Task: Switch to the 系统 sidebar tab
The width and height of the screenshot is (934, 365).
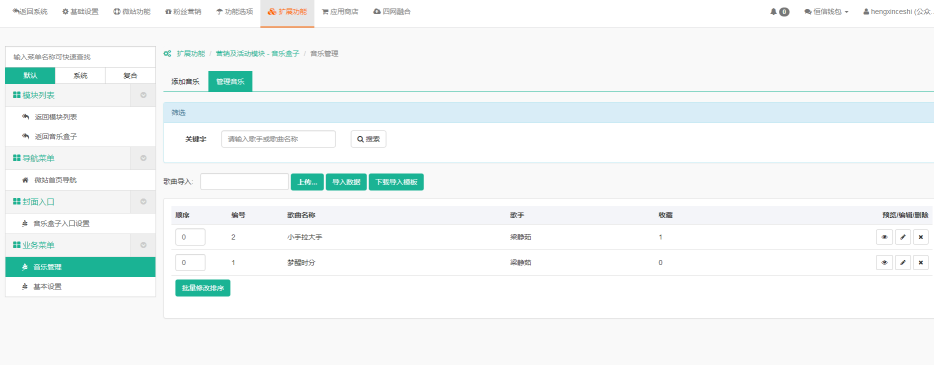Action: [x=80, y=76]
